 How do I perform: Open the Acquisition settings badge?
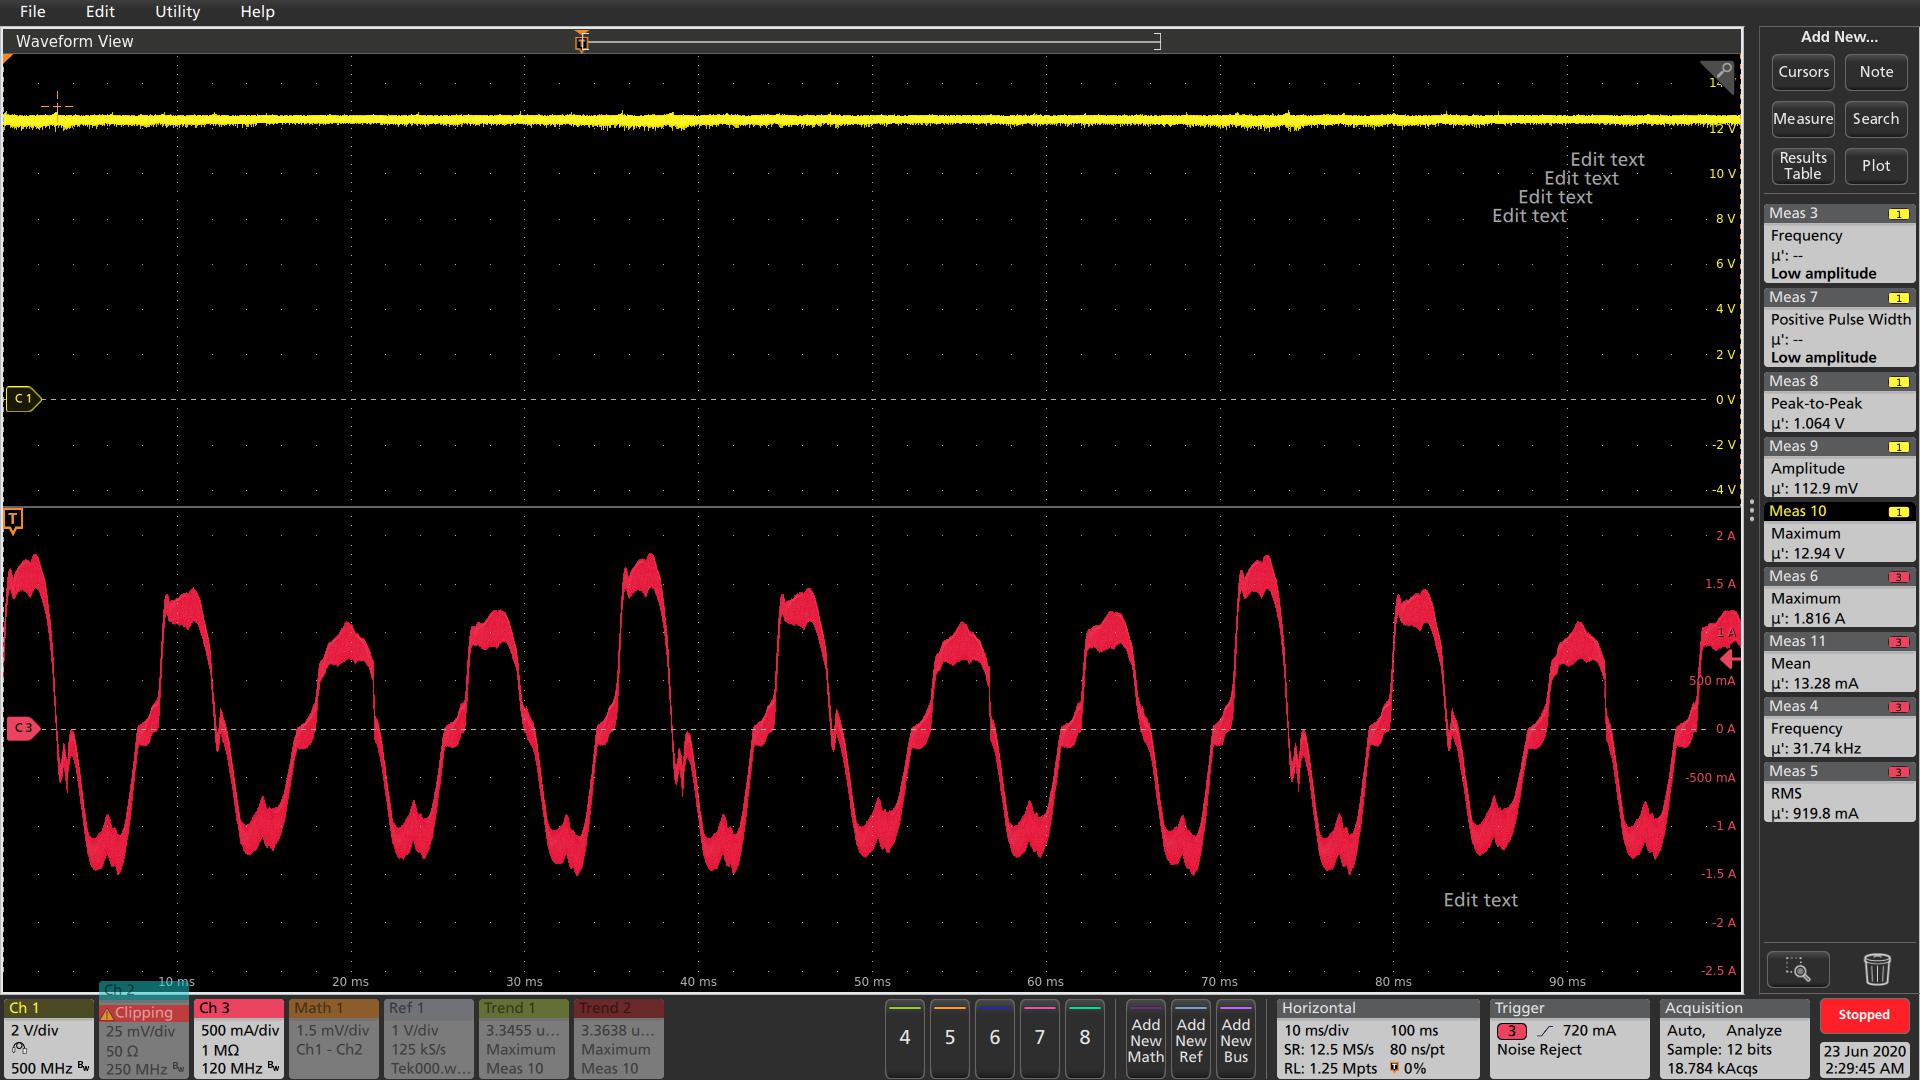tap(1734, 1038)
